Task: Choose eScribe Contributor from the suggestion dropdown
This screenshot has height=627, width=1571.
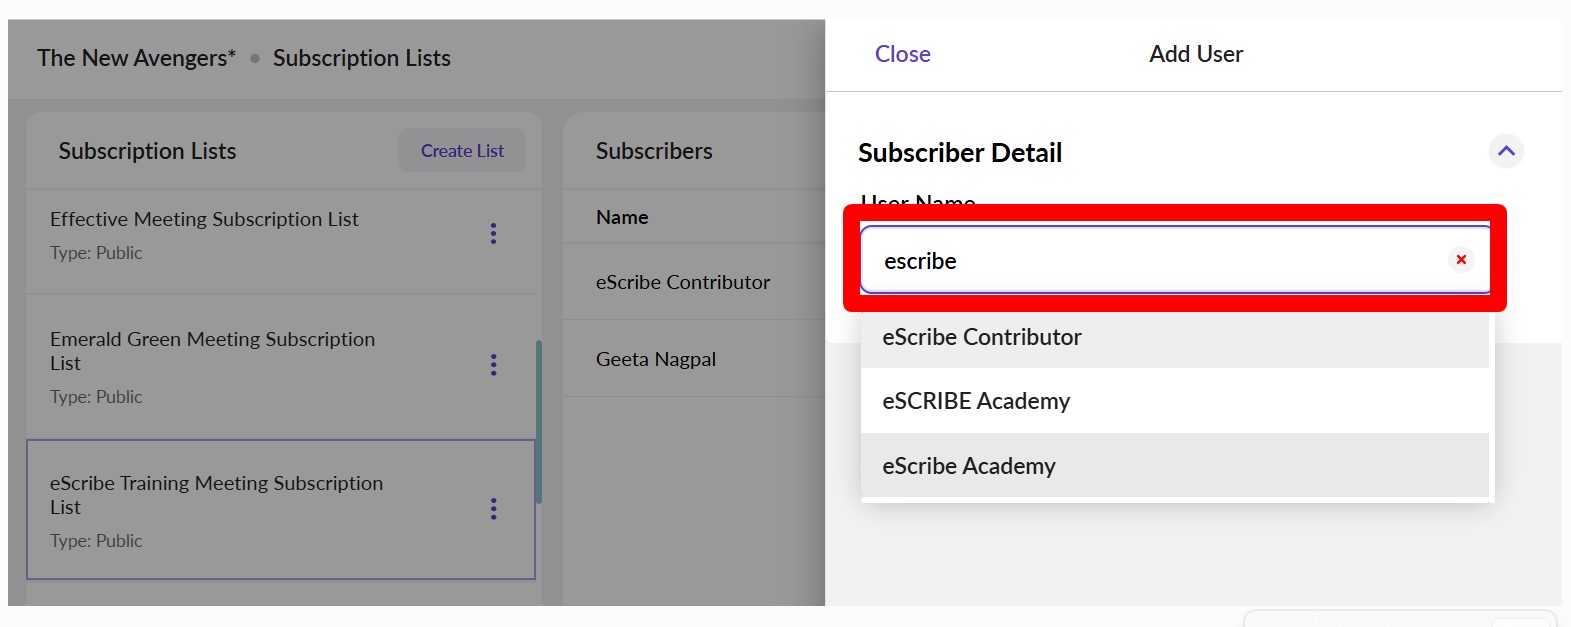Action: (x=982, y=337)
